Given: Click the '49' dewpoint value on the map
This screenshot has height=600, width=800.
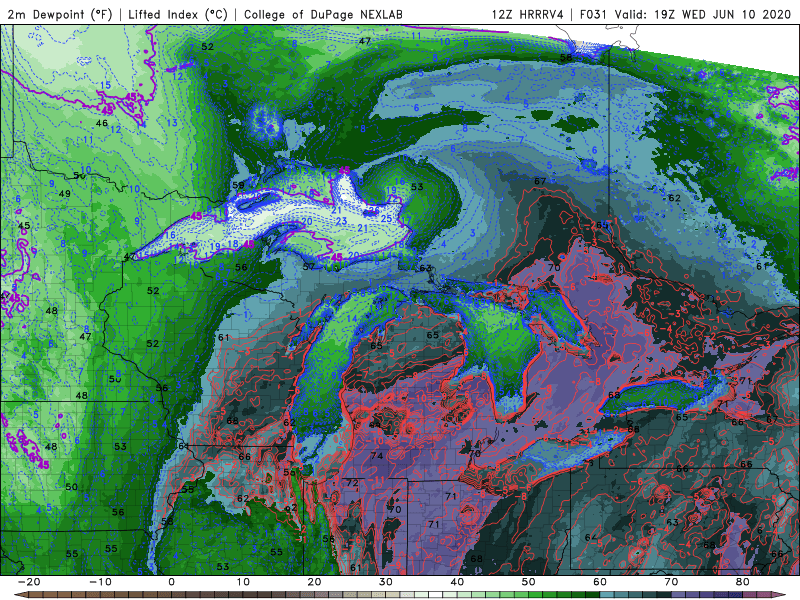Looking at the screenshot, I should (x=64, y=194).
